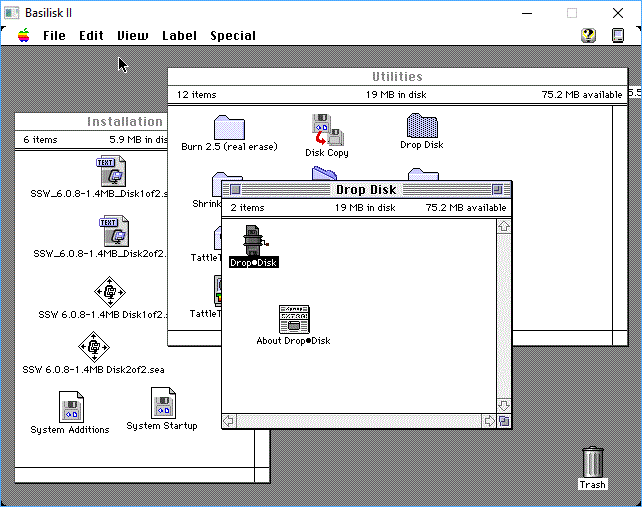This screenshot has height=507, width=642.
Task: Click scroll up arrow in Drop Disk window
Action: 504,226
